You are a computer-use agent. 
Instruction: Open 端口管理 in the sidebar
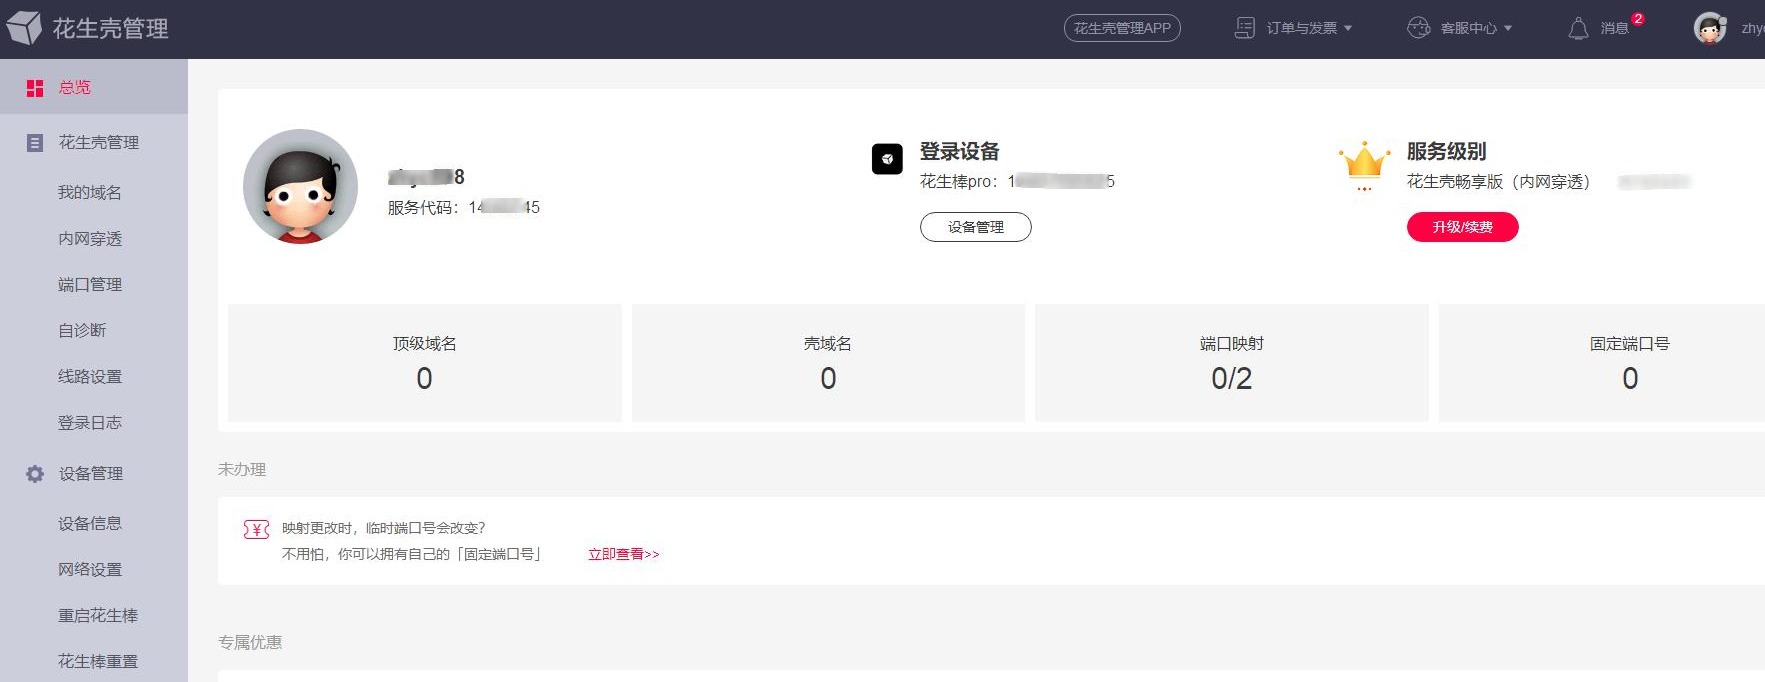point(90,284)
